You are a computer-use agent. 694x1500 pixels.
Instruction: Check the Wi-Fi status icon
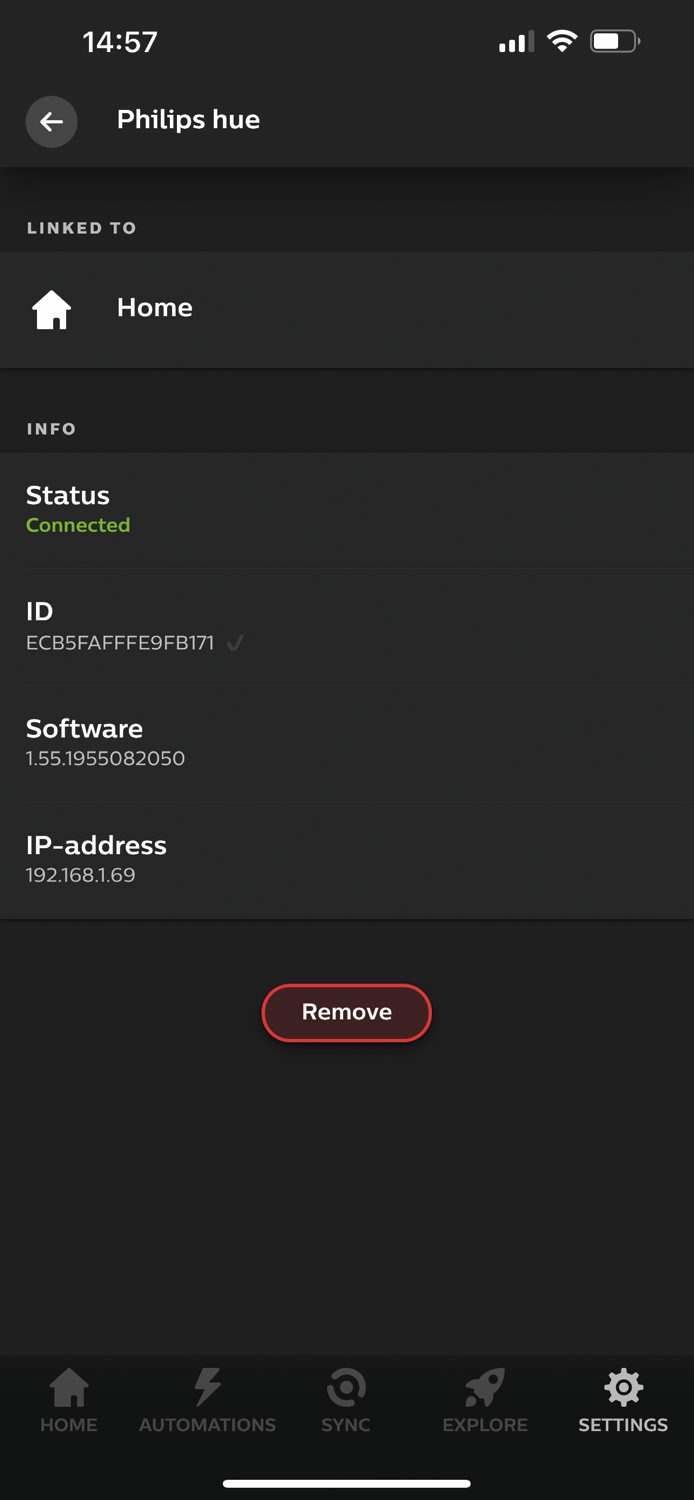(562, 42)
